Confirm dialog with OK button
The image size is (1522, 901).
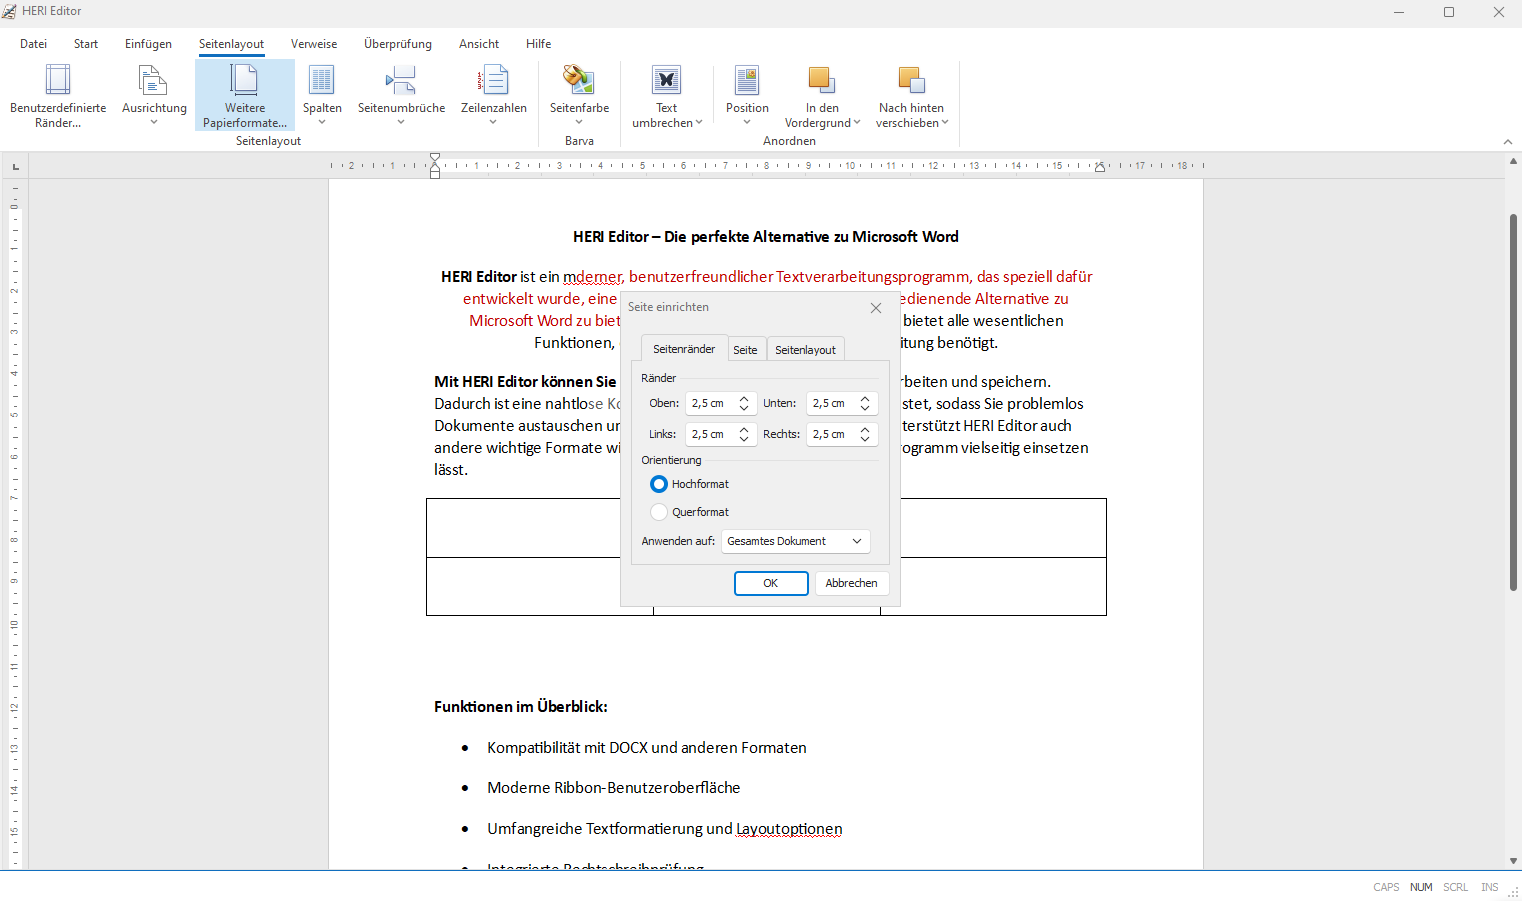771,583
